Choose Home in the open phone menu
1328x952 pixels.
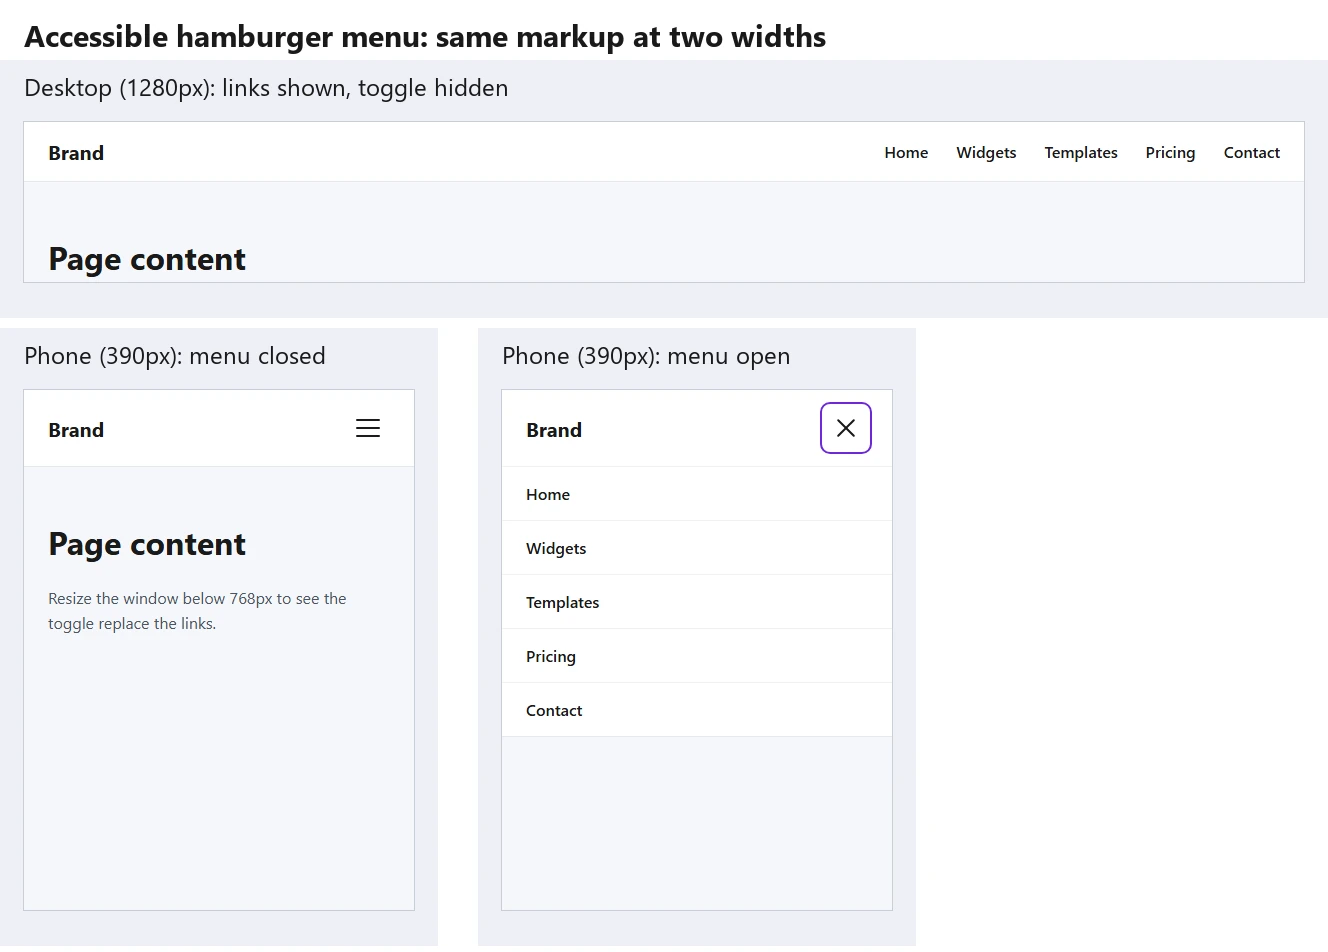pyautogui.click(x=697, y=494)
